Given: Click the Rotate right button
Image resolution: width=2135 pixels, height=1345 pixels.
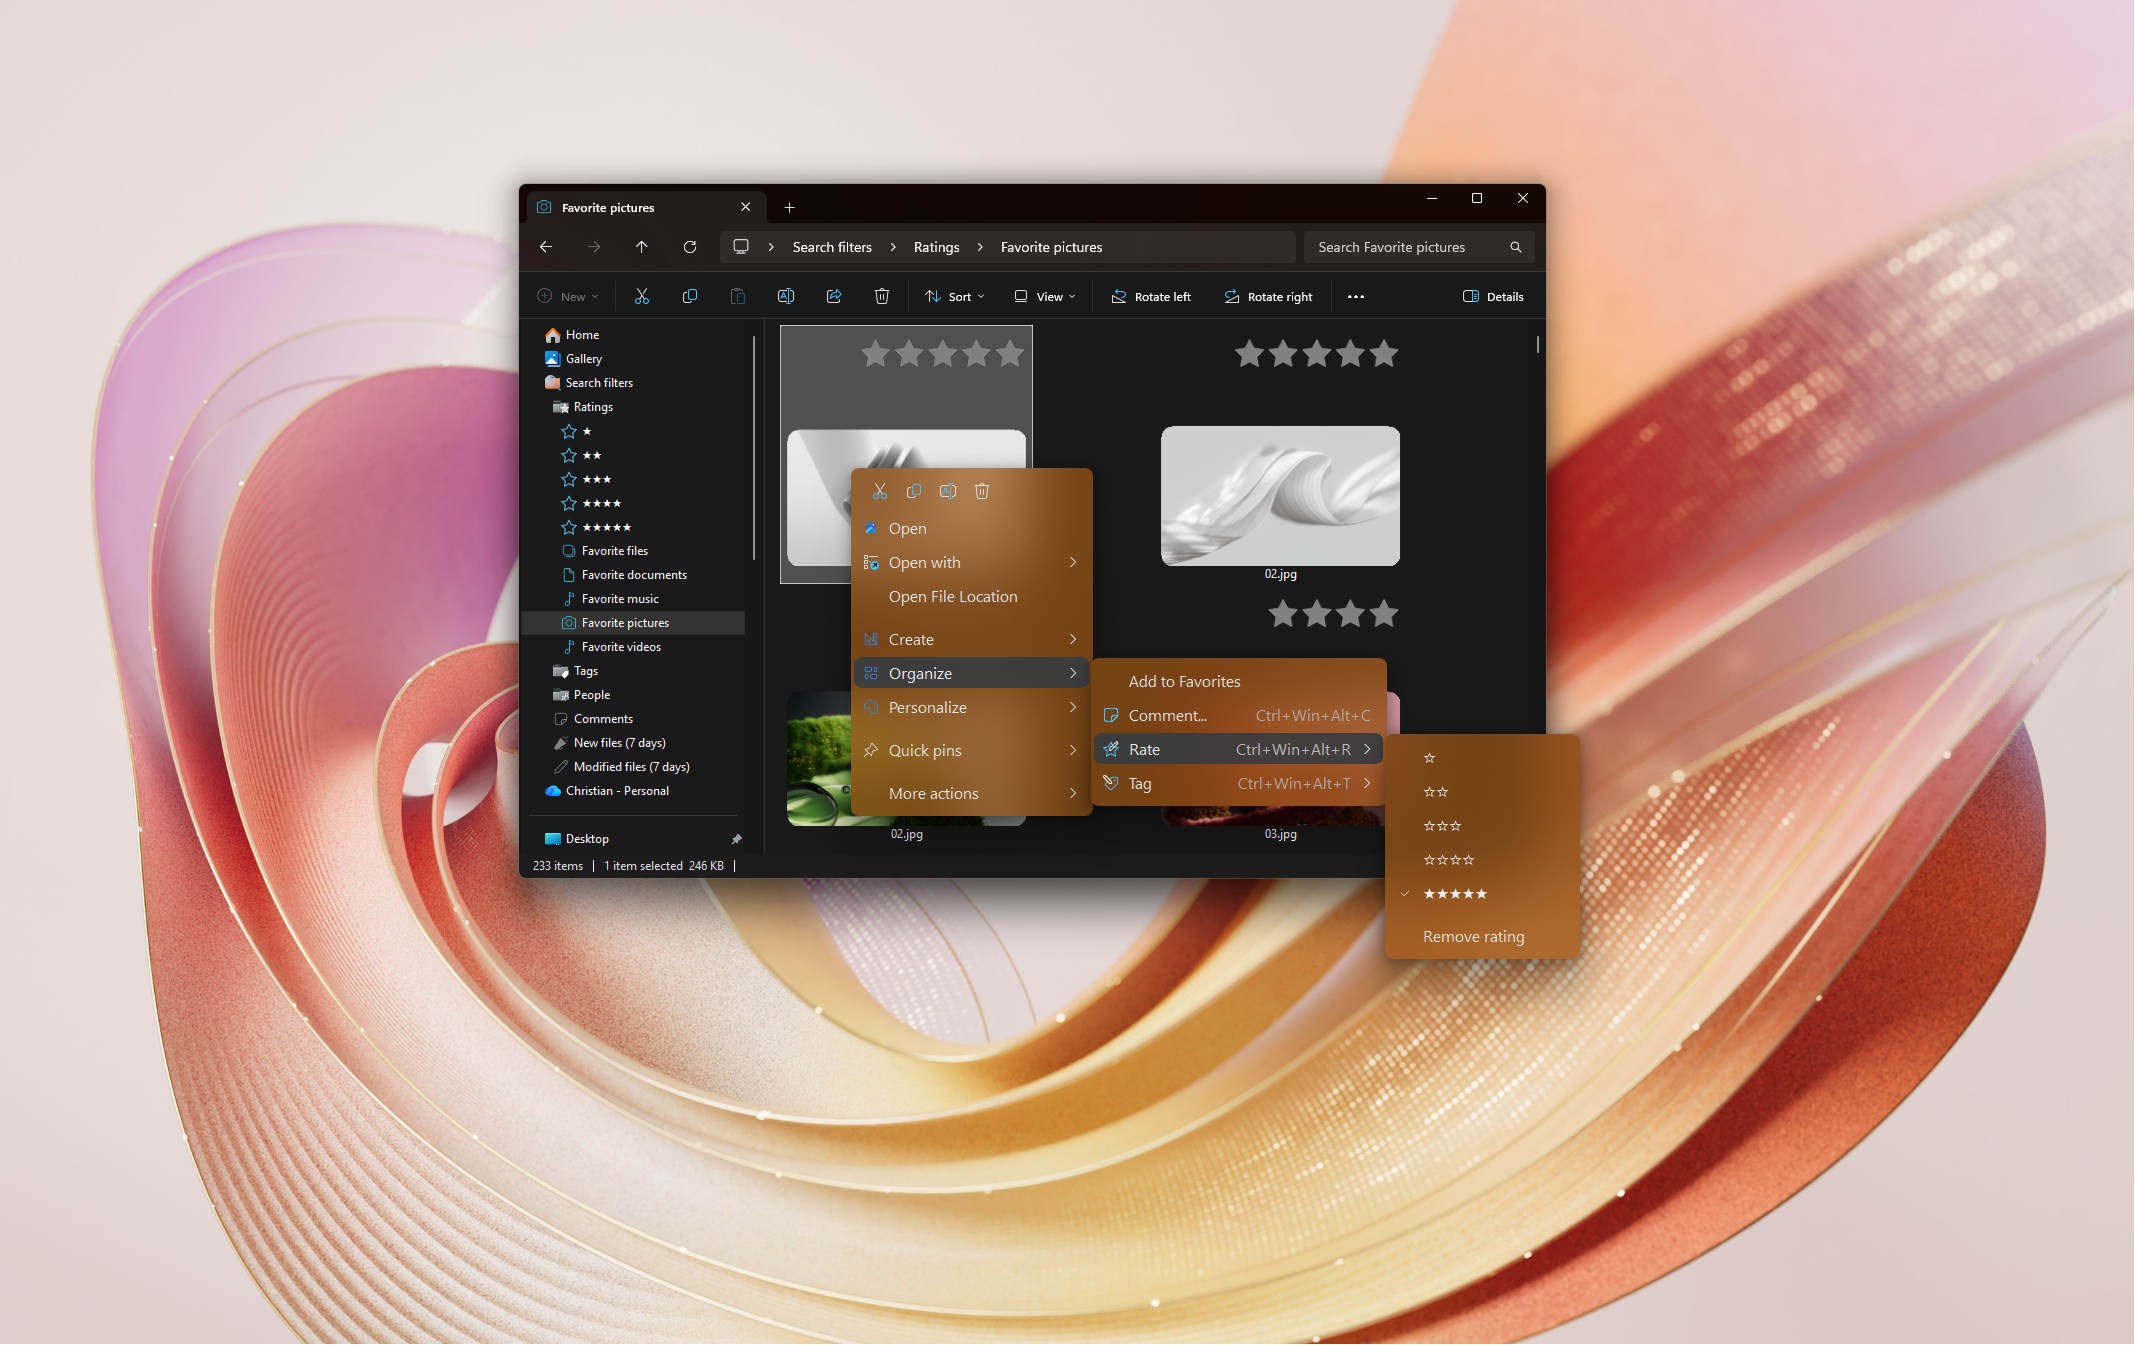Looking at the screenshot, I should (1268, 297).
